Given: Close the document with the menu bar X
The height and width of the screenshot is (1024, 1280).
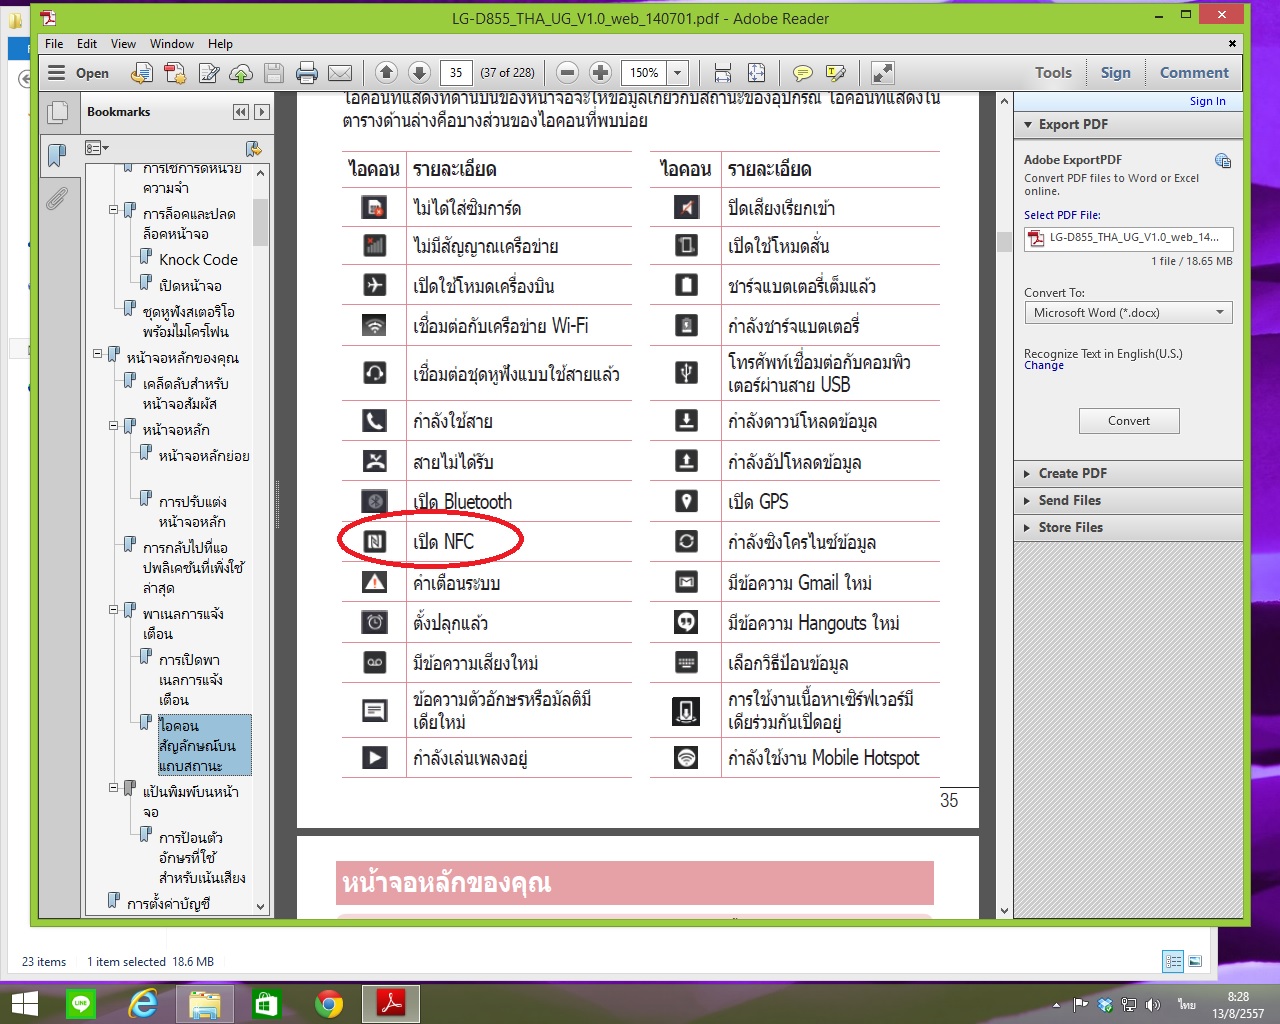Looking at the screenshot, I should coord(1232,44).
